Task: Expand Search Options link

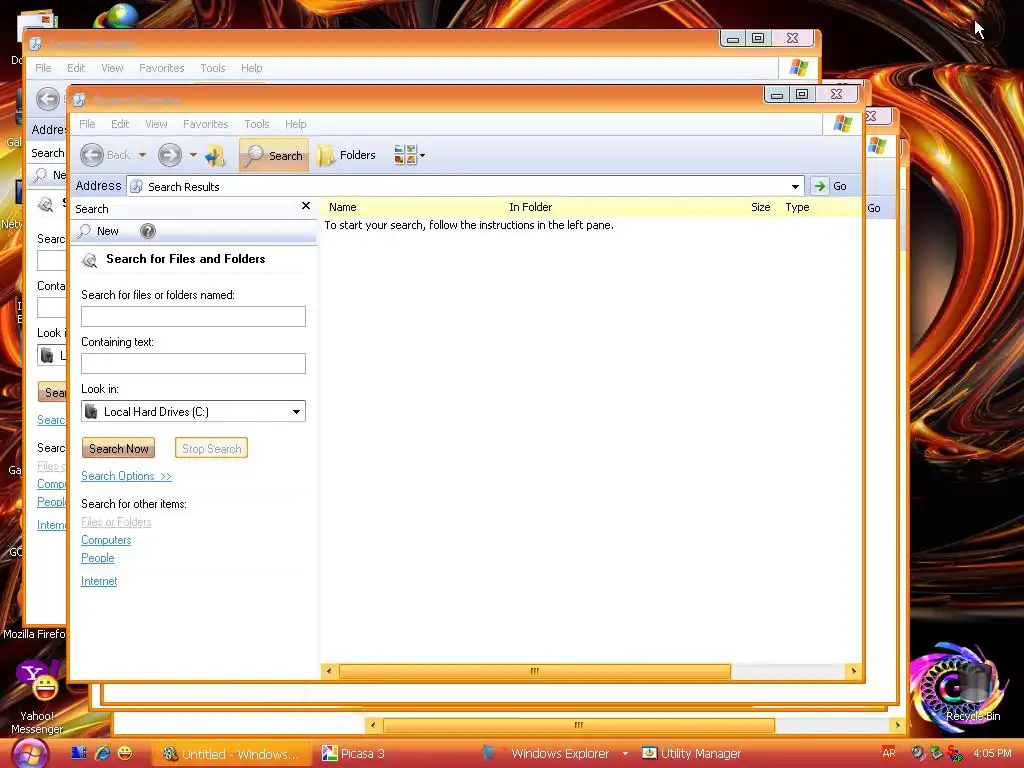Action: click(126, 476)
